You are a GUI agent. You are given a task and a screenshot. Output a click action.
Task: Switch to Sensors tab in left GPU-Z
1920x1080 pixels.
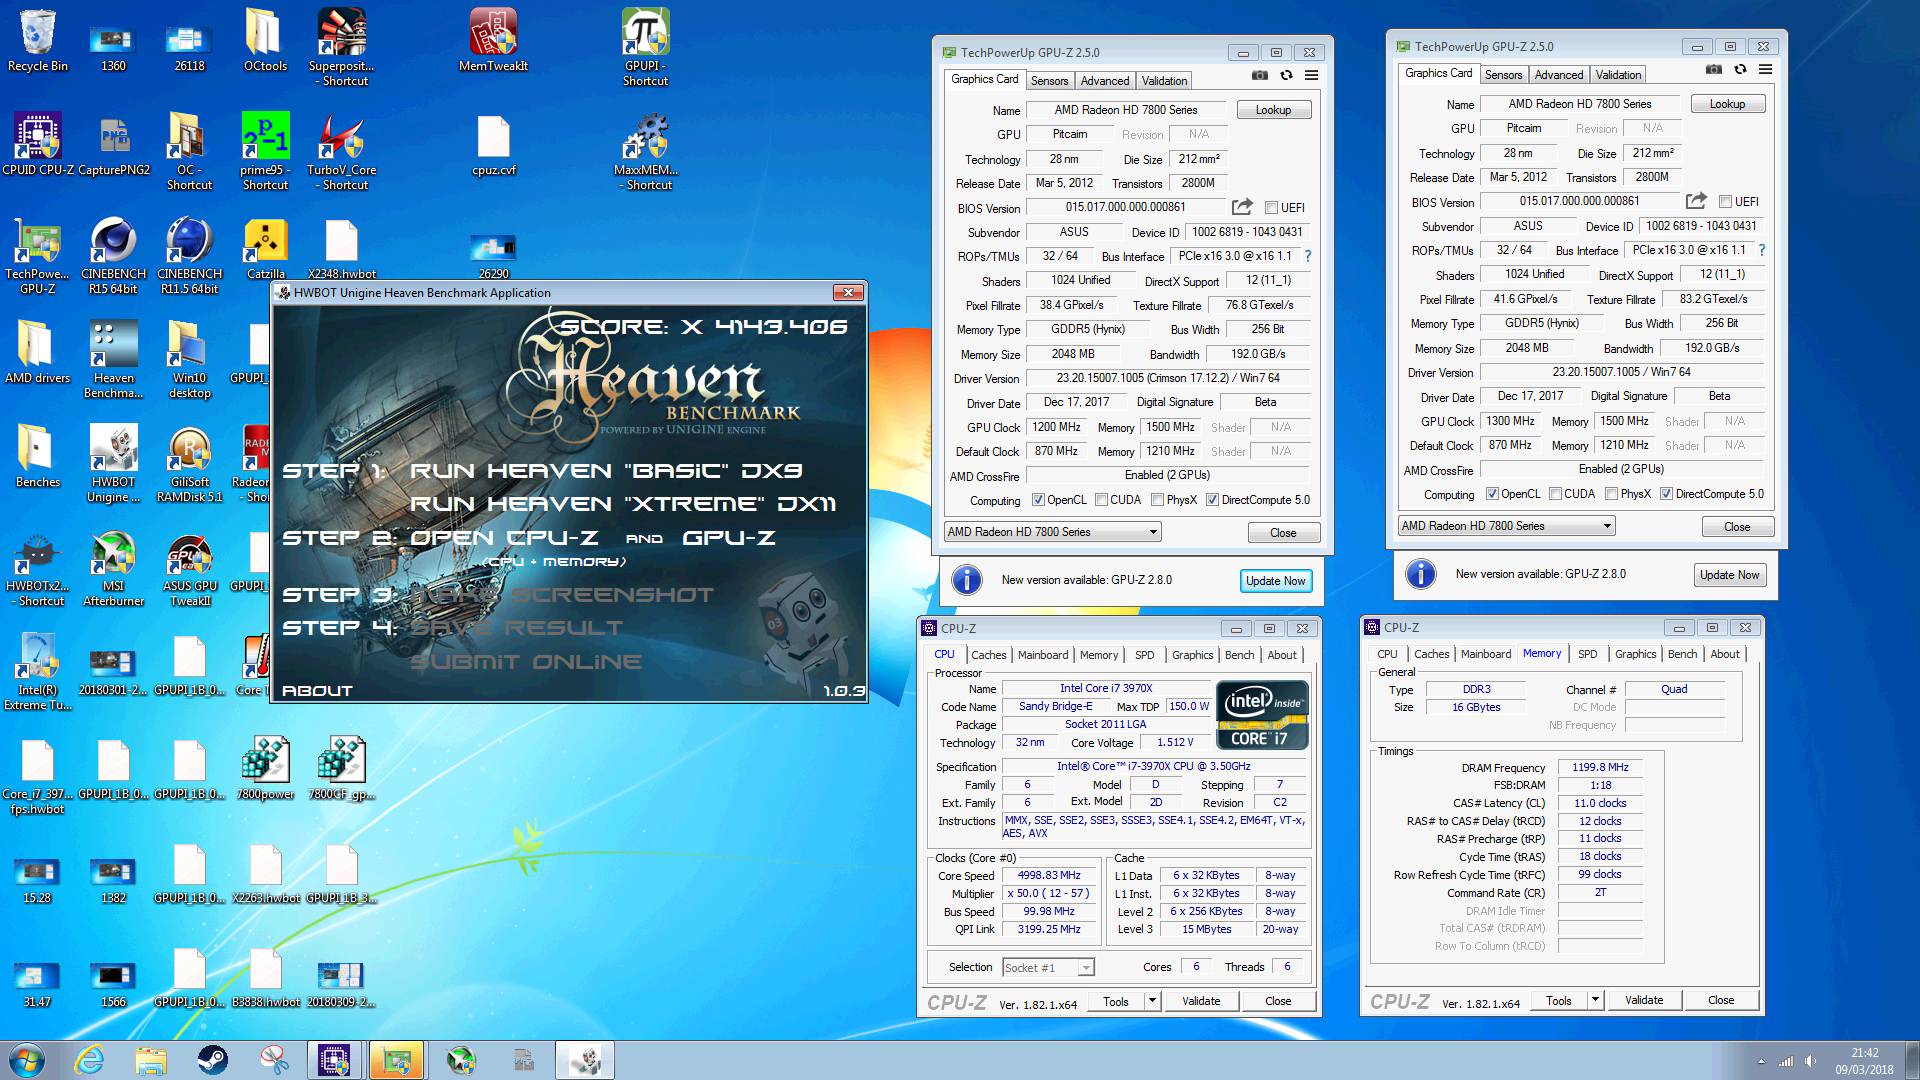pyautogui.click(x=1049, y=81)
